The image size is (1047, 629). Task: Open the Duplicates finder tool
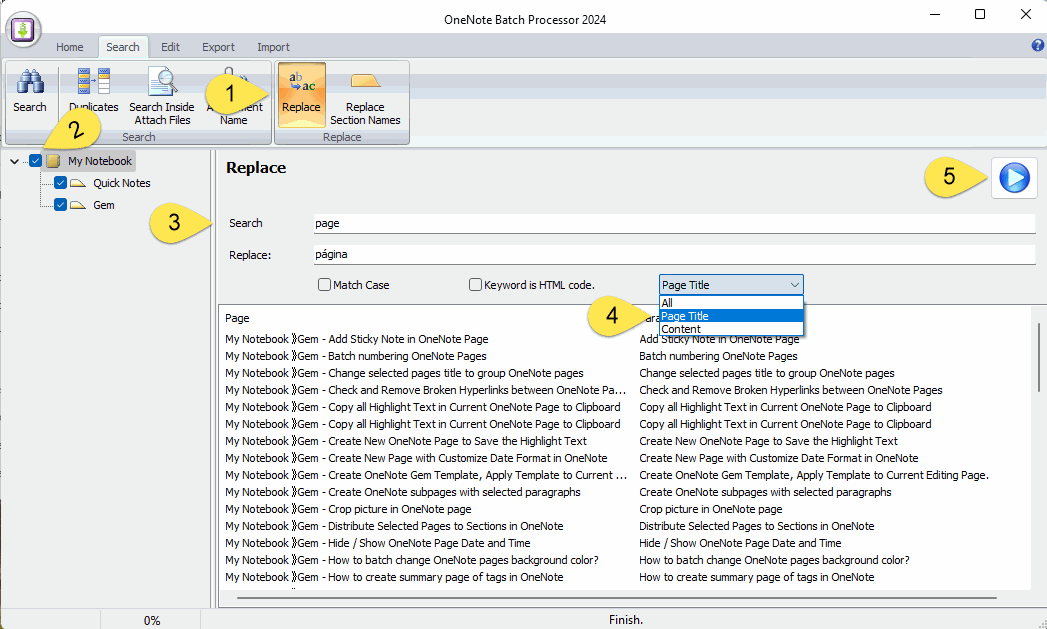tap(93, 92)
